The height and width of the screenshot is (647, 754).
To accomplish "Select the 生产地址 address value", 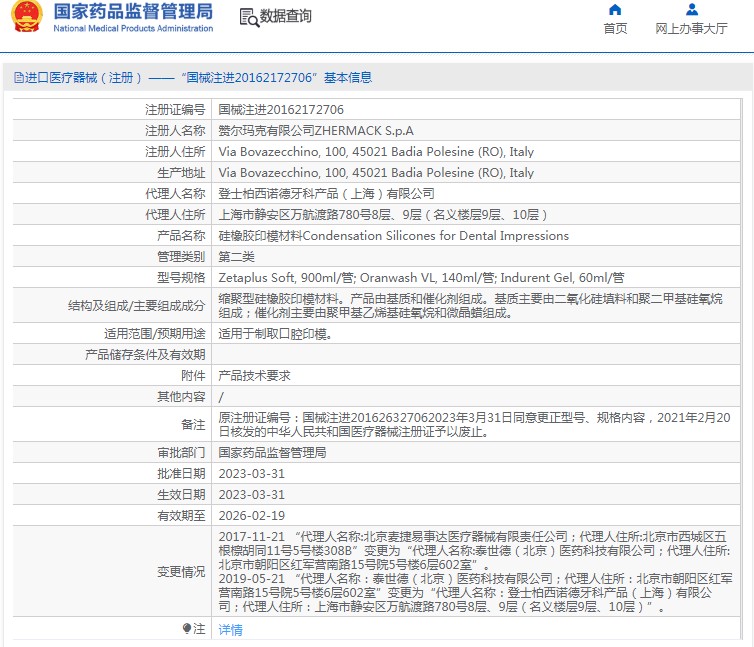I will point(376,173).
